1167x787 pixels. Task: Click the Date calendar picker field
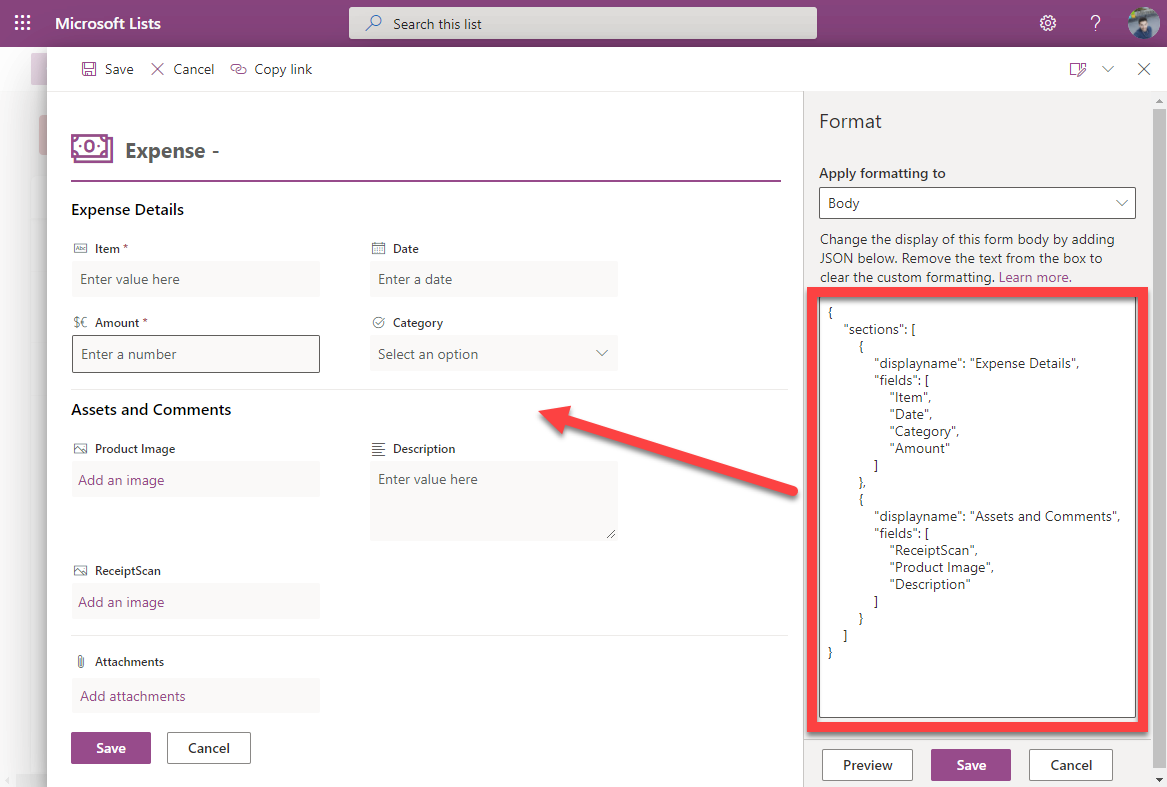493,279
